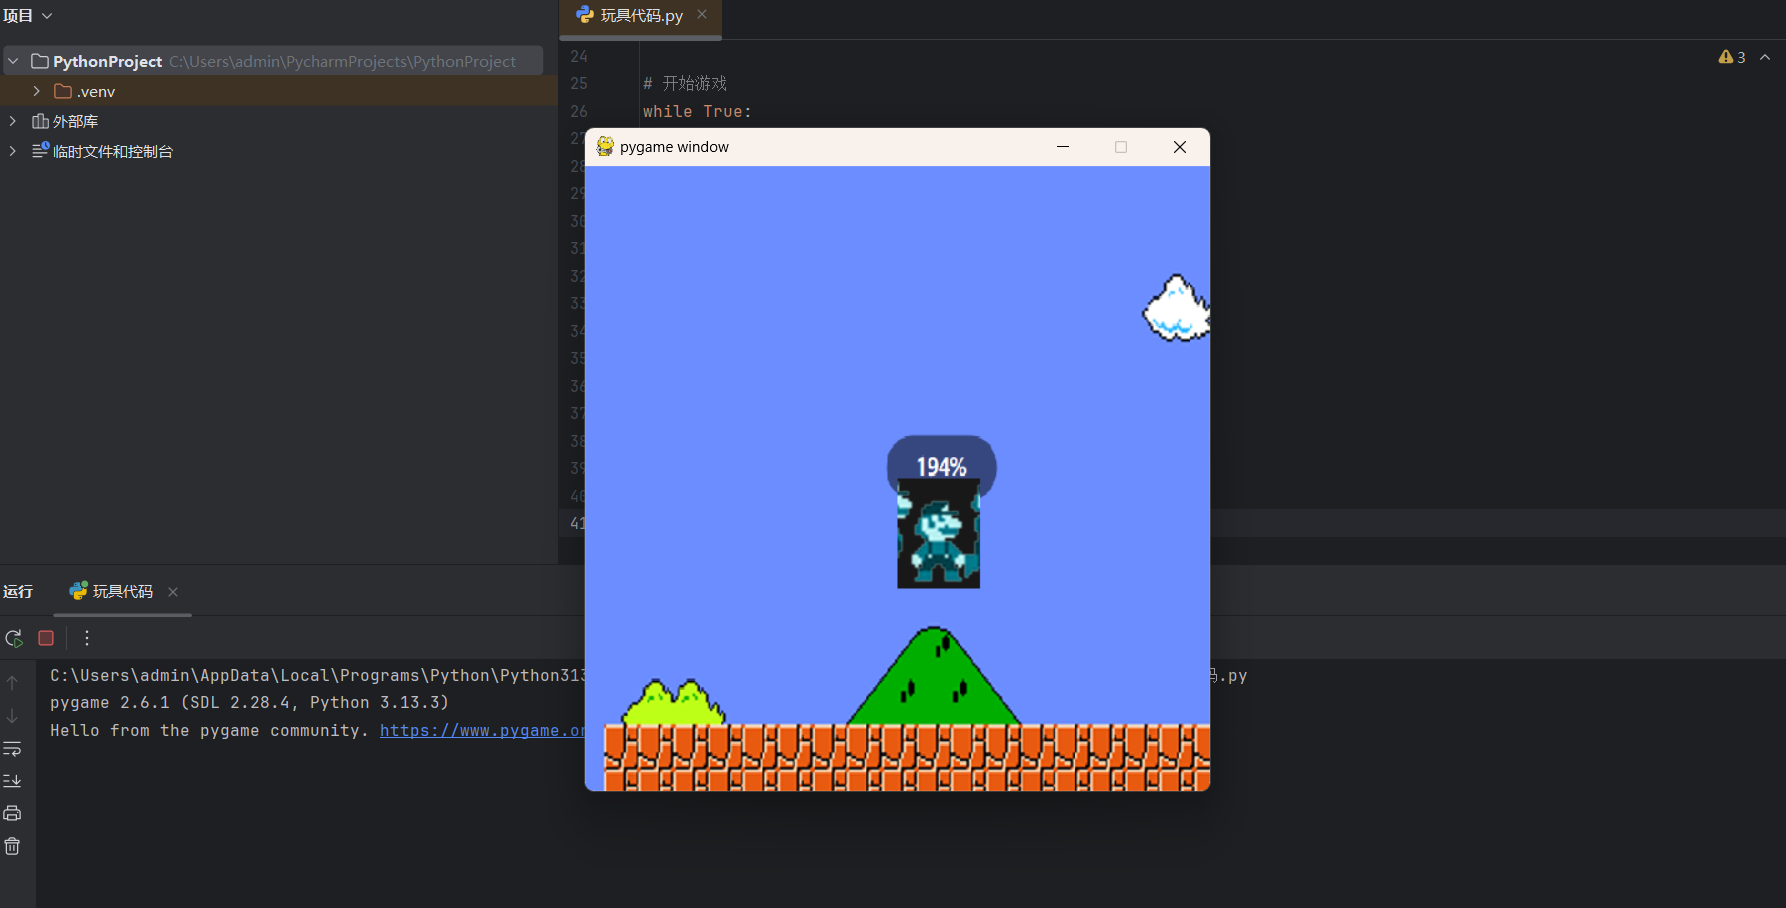The width and height of the screenshot is (1786, 908).
Task: Click the 194% label above Mario
Action: tap(942, 466)
